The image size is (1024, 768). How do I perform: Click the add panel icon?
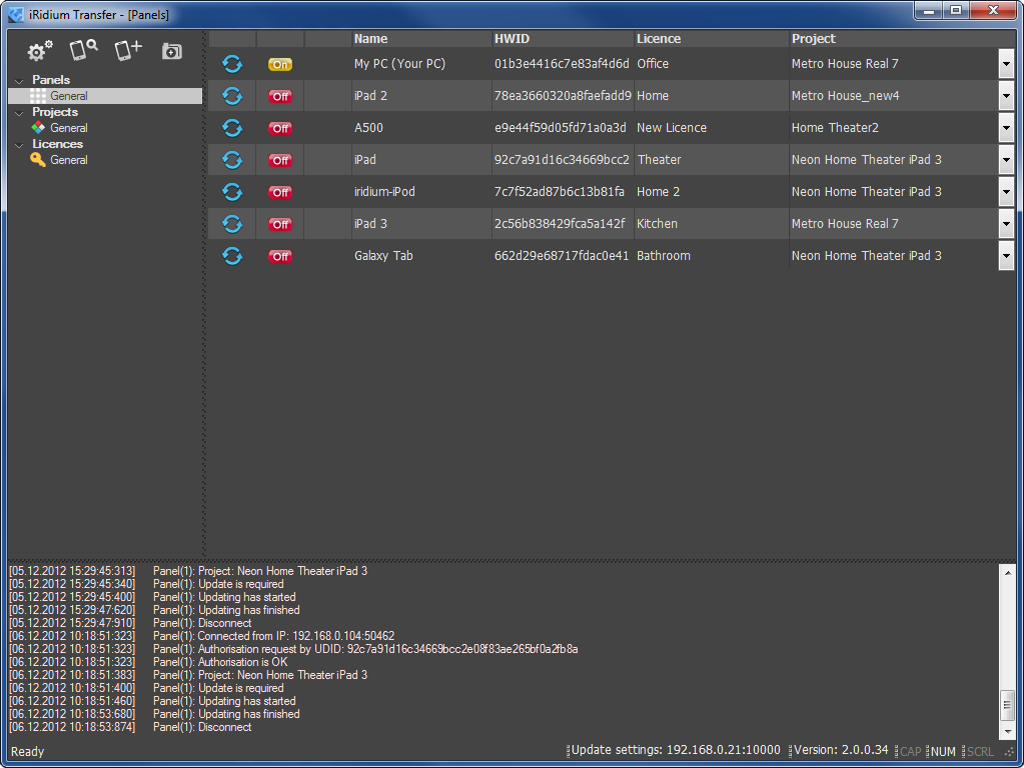(127, 49)
